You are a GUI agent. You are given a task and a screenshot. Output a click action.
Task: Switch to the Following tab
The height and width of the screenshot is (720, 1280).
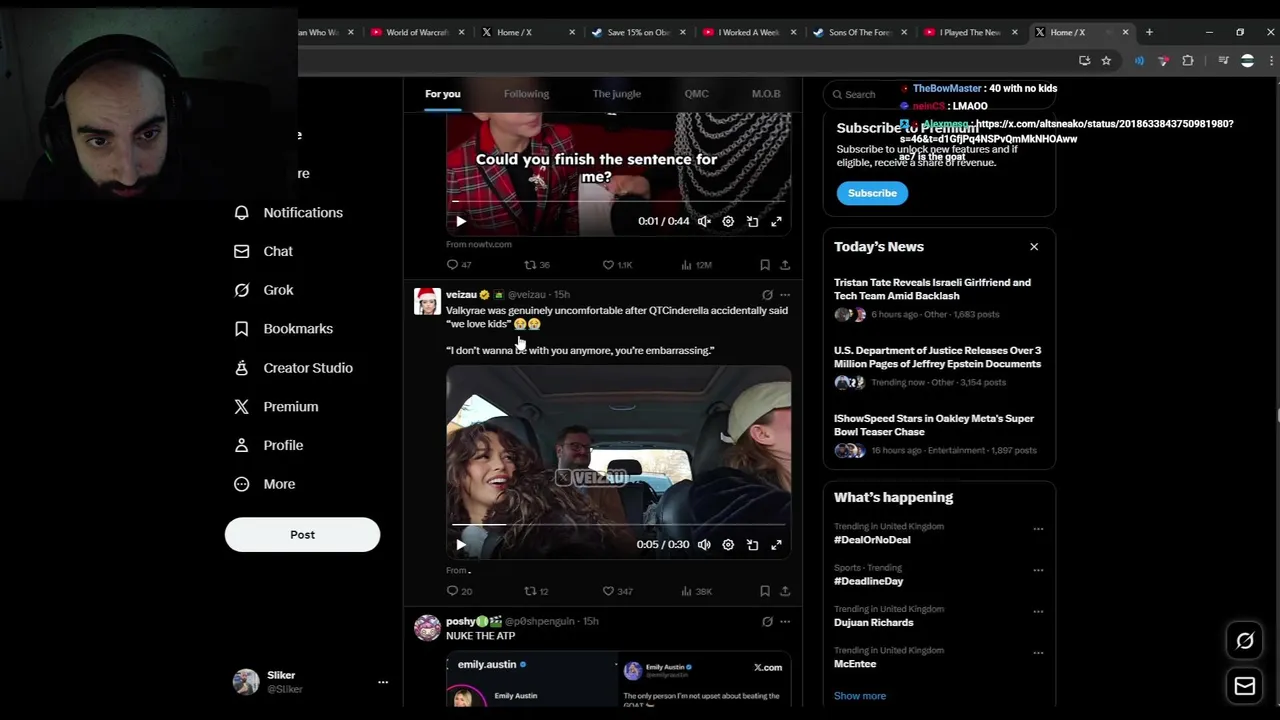click(526, 94)
